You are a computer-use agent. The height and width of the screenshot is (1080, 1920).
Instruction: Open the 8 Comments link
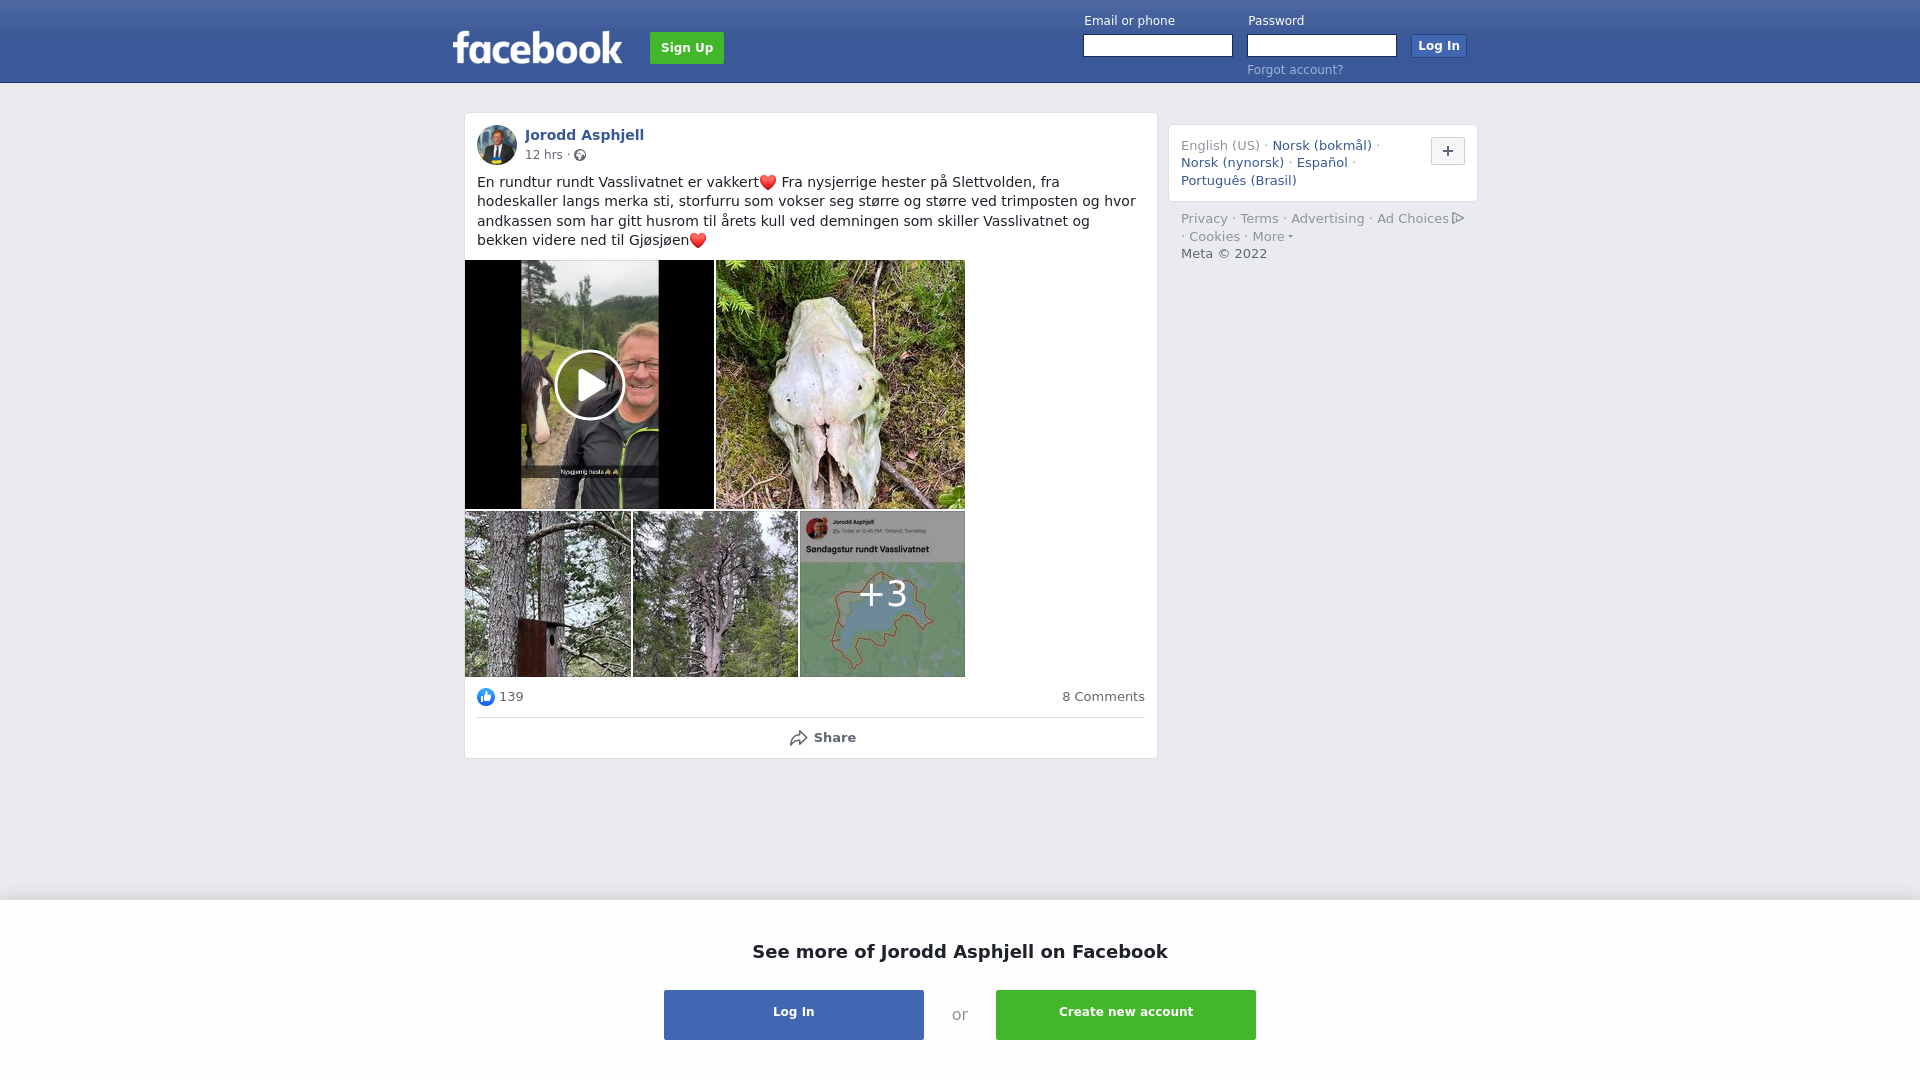[x=1103, y=697]
